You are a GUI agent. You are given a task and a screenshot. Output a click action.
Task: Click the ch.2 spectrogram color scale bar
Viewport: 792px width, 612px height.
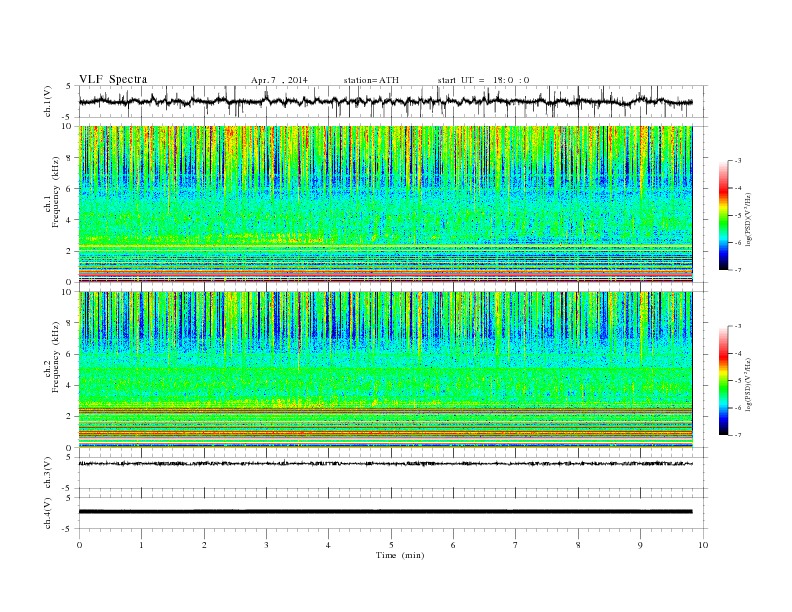[723, 381]
